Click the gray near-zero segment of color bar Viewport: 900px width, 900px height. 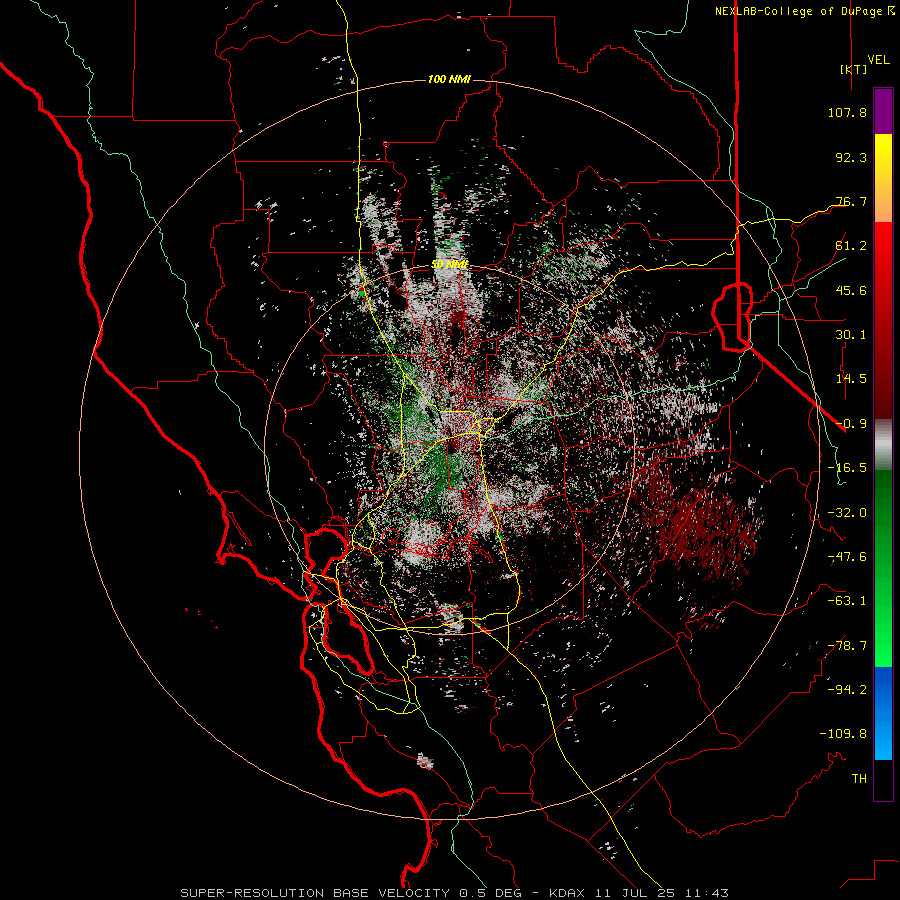click(883, 445)
